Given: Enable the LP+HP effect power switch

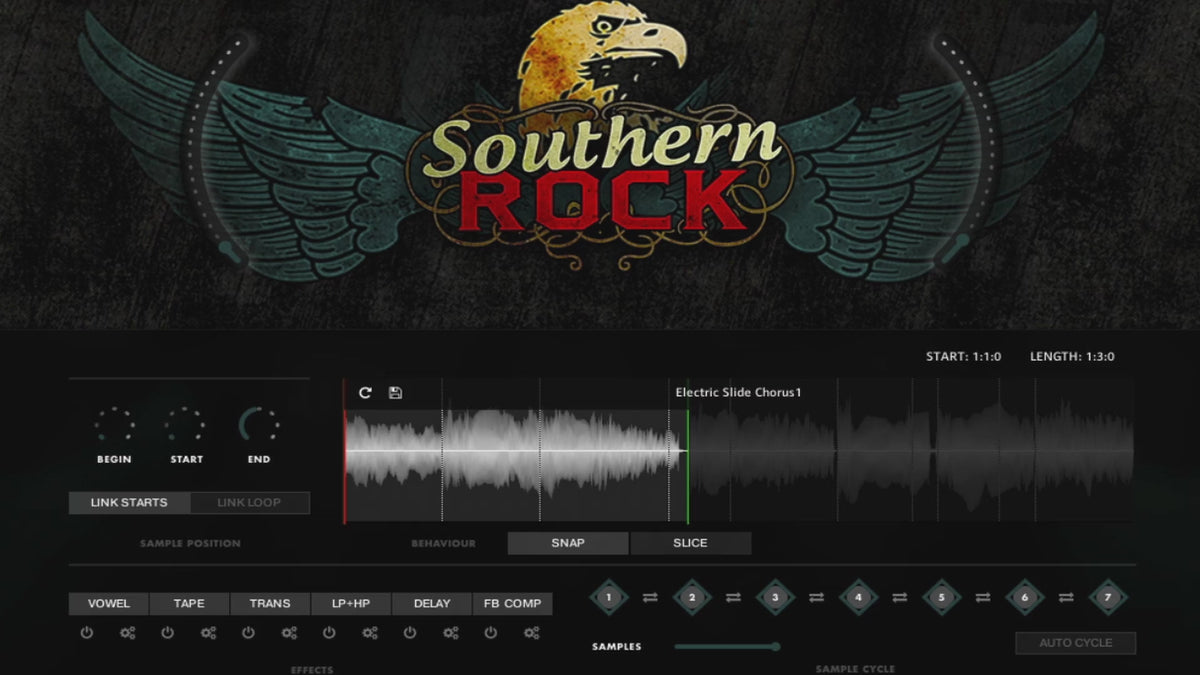Looking at the screenshot, I should (329, 633).
